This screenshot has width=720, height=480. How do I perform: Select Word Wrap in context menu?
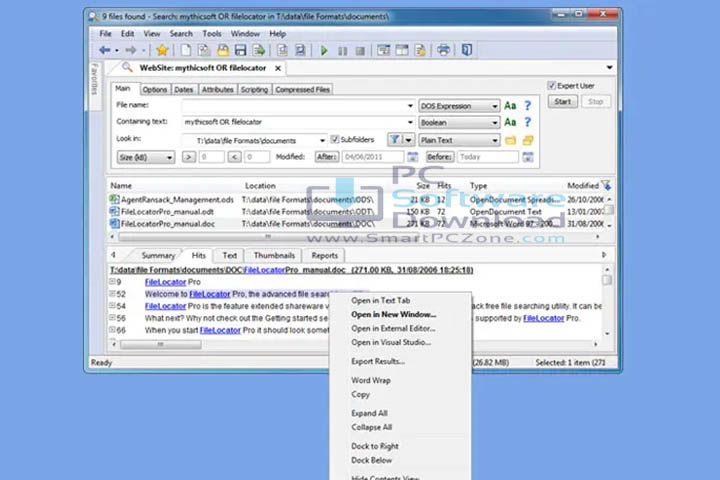point(371,380)
